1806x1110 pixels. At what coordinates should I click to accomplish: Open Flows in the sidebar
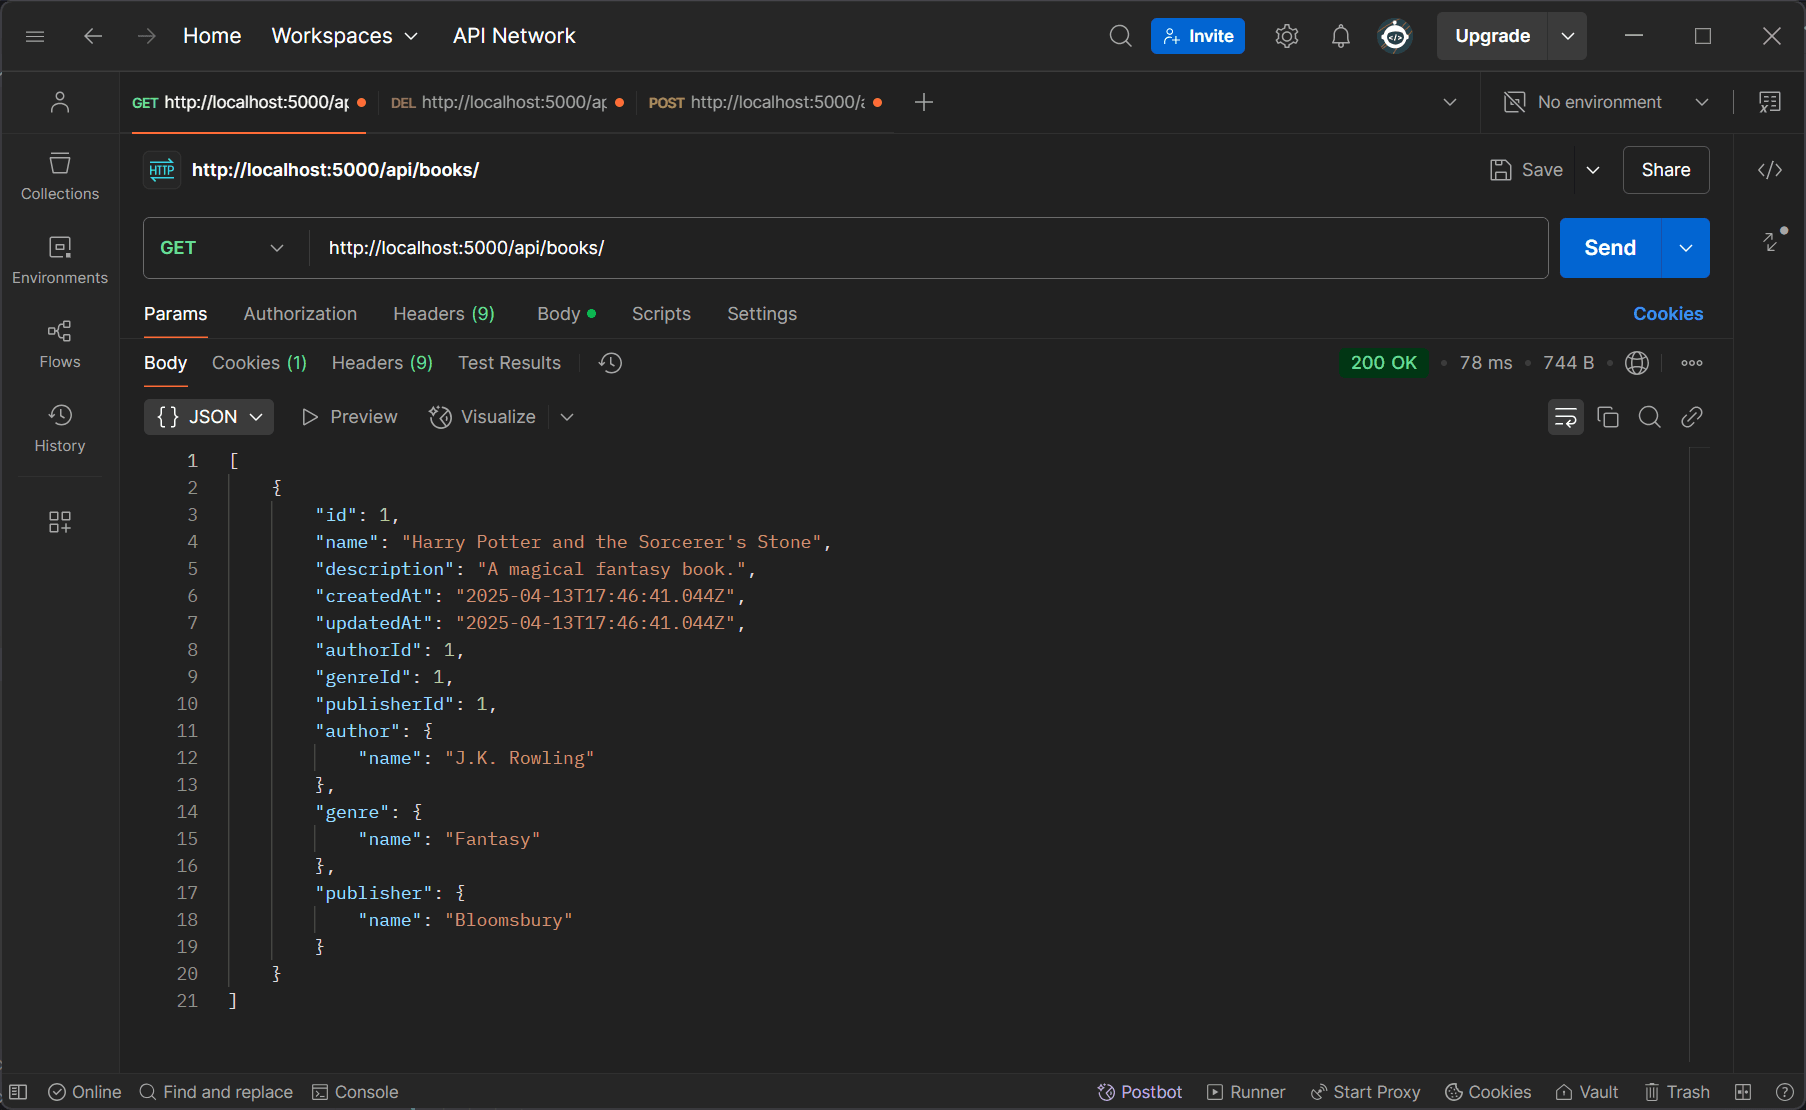(x=60, y=344)
